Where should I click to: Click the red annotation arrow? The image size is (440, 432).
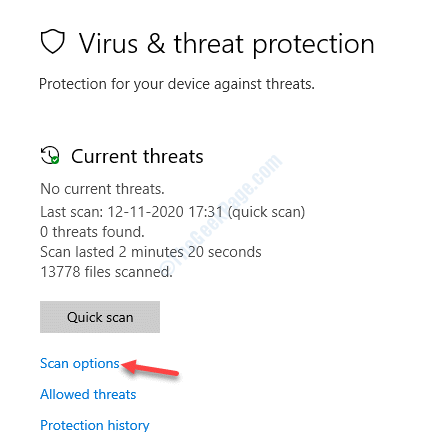pos(150,367)
